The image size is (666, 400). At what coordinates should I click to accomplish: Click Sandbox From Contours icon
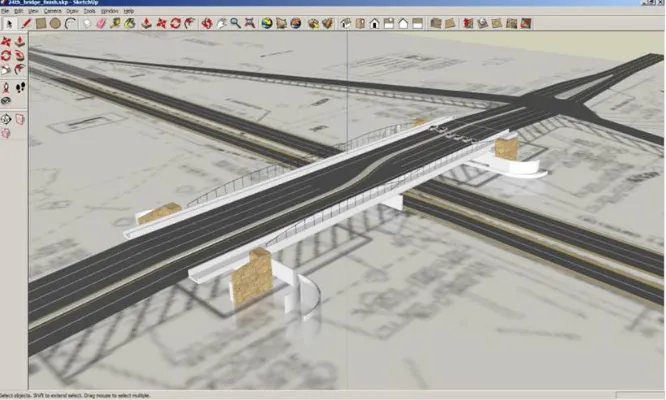click(x=436, y=24)
